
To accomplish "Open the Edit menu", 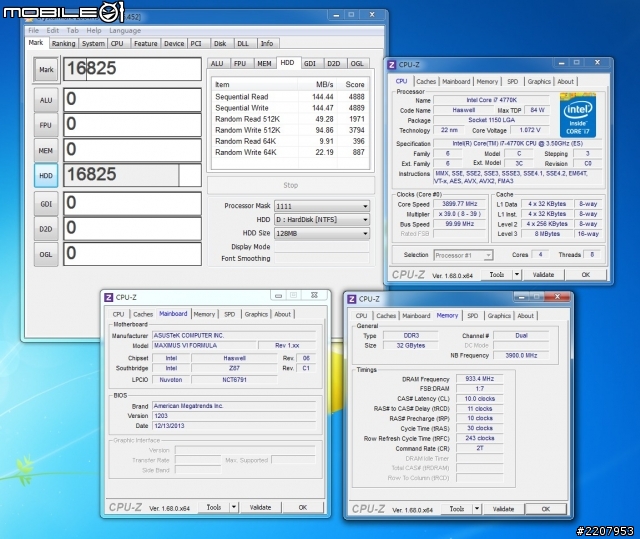I will [x=53, y=30].
